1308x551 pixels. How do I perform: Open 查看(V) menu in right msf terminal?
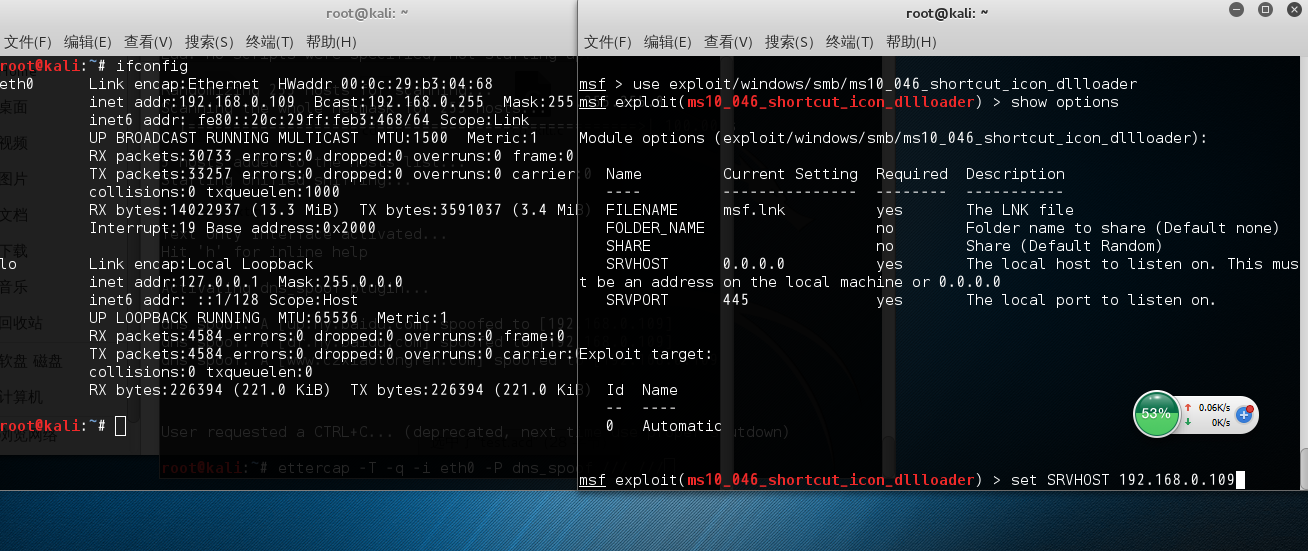coord(728,42)
